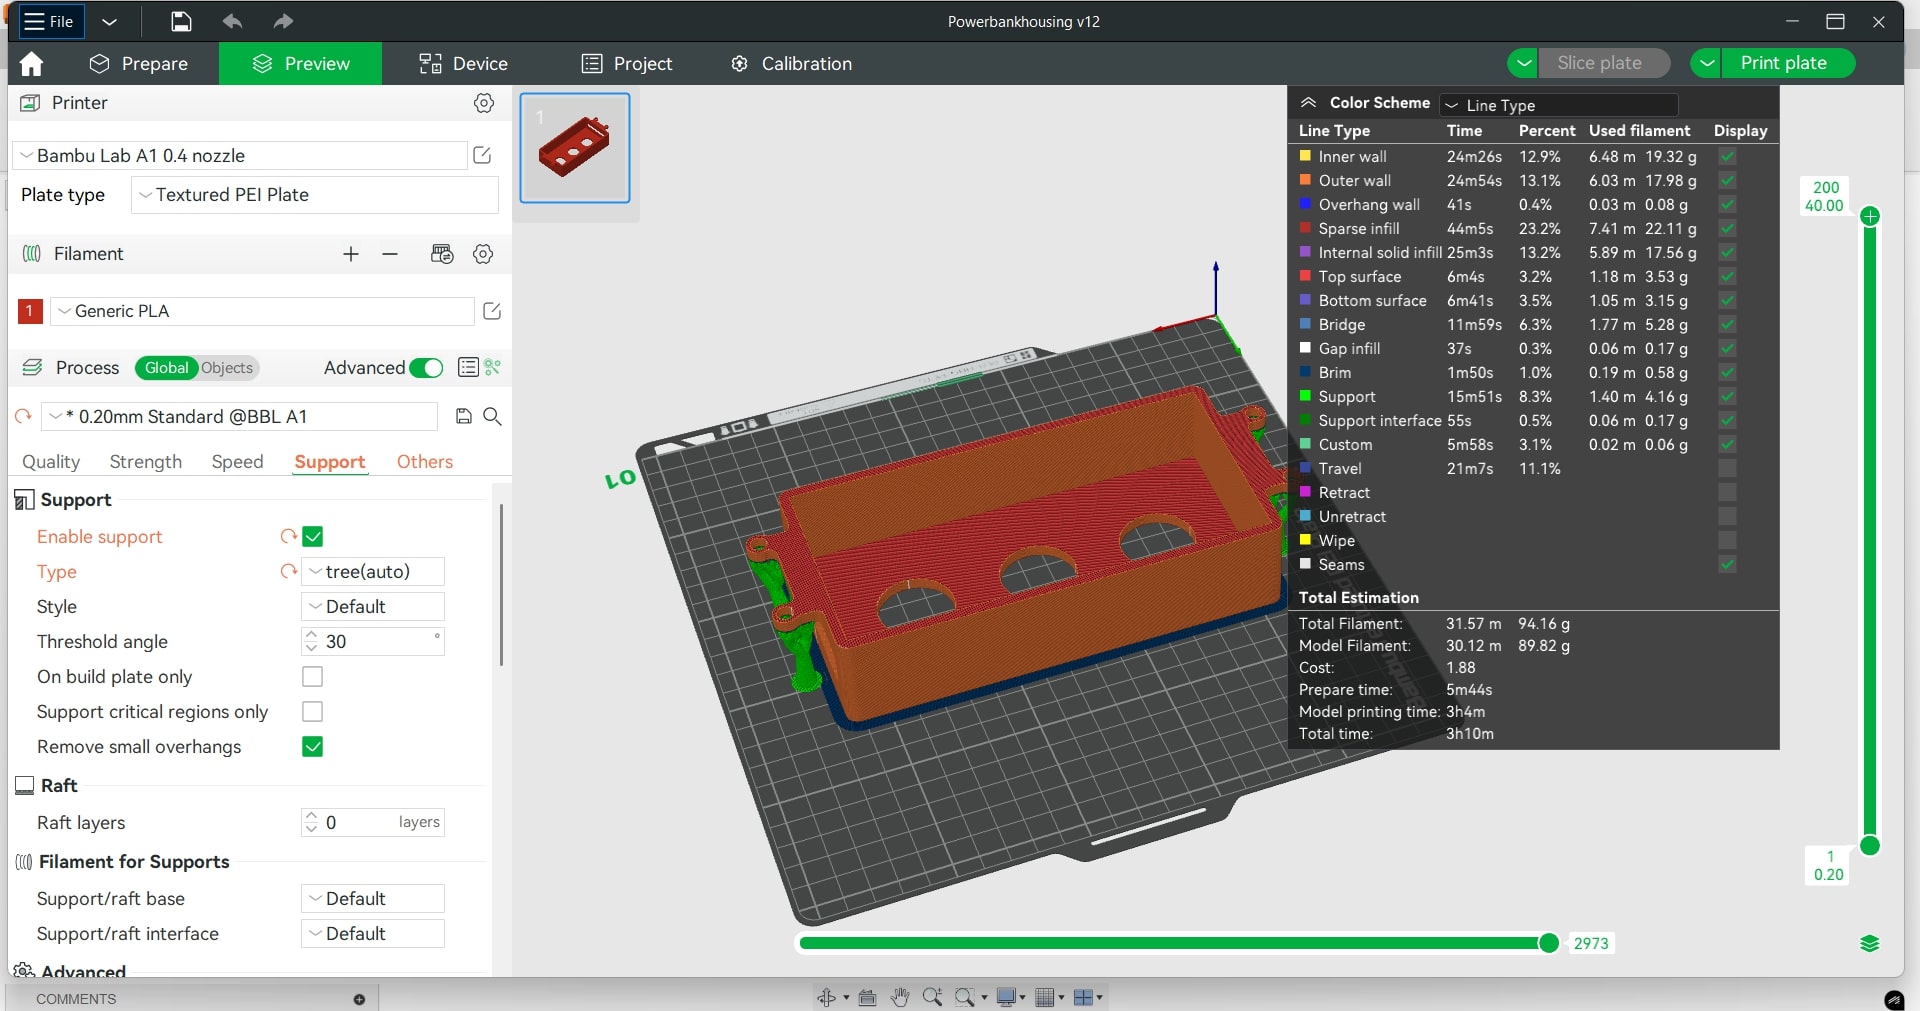Open the printer preset dropdown
The width and height of the screenshot is (1920, 1011).
[241, 156]
